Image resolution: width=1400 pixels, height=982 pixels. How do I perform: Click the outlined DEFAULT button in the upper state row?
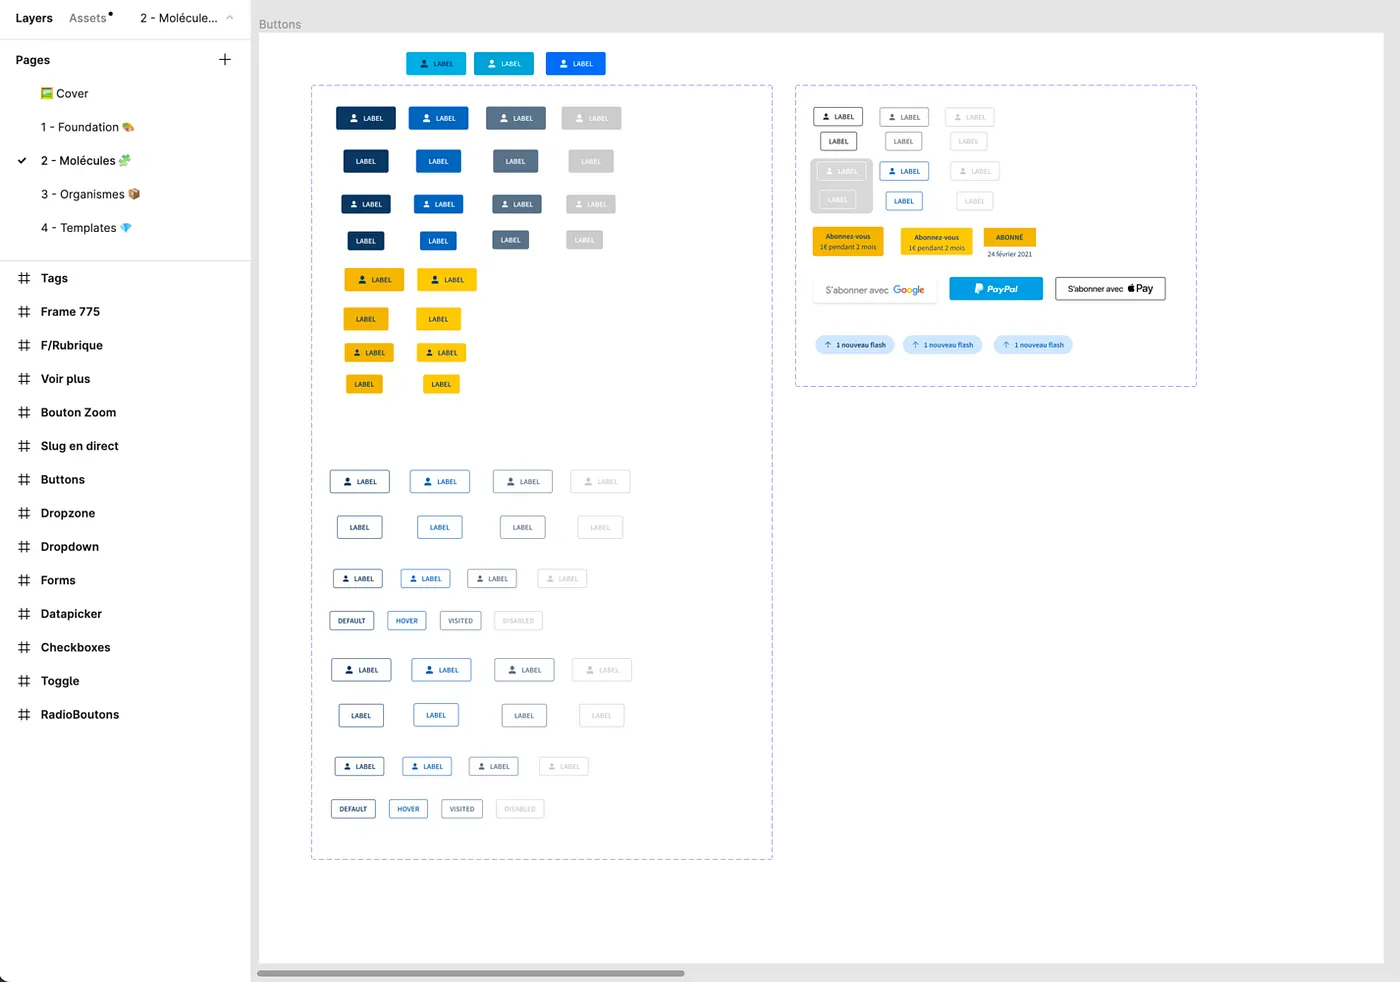[352, 621]
